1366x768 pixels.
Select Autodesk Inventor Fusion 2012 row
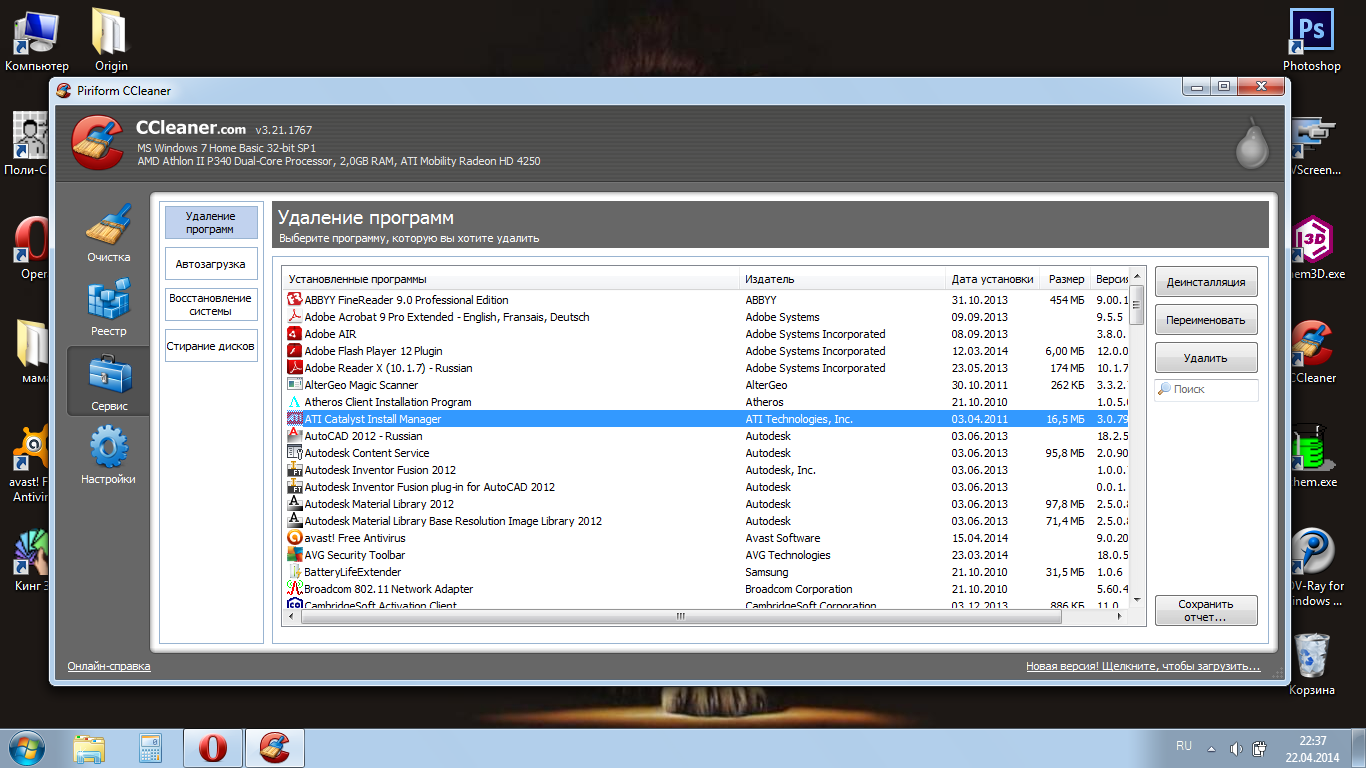click(x=706, y=470)
